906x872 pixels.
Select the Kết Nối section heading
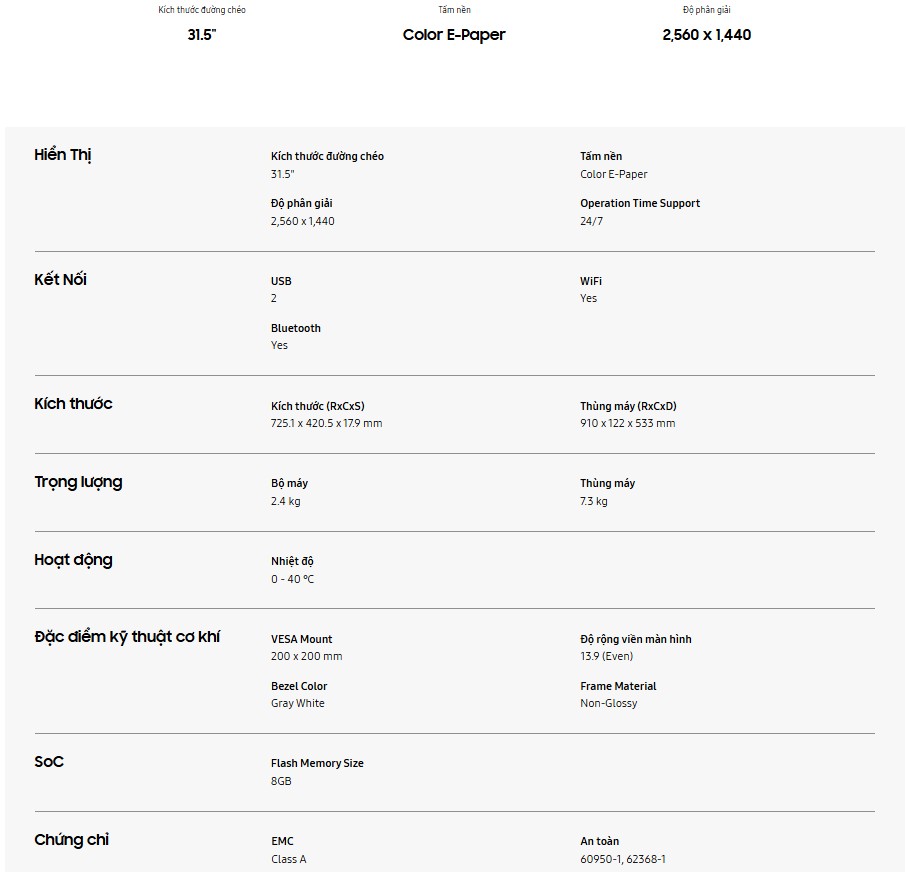coord(60,280)
